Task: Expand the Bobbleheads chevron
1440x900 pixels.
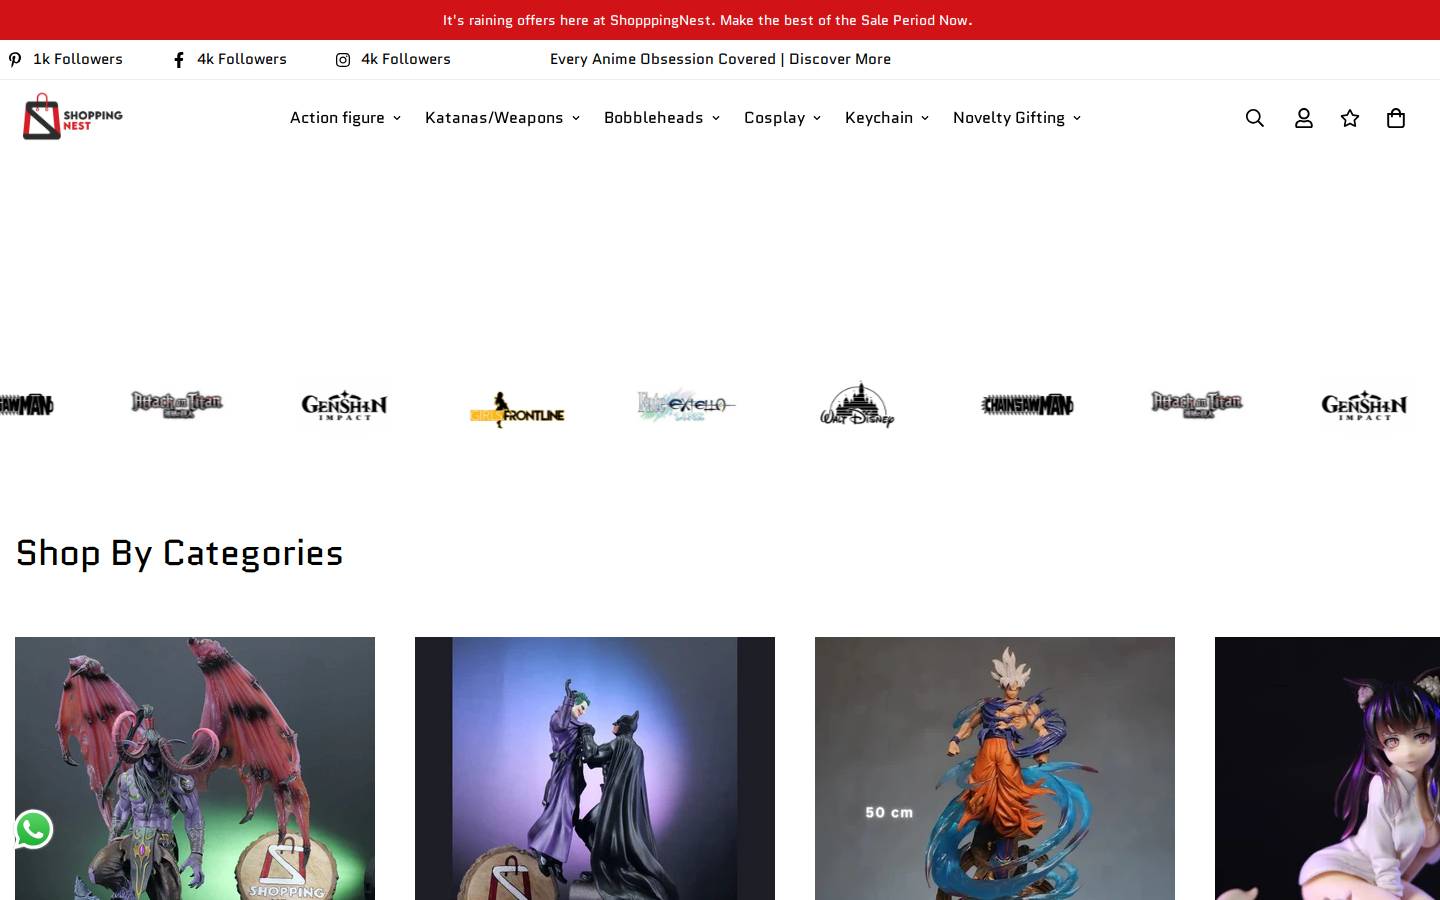Action: (x=715, y=118)
